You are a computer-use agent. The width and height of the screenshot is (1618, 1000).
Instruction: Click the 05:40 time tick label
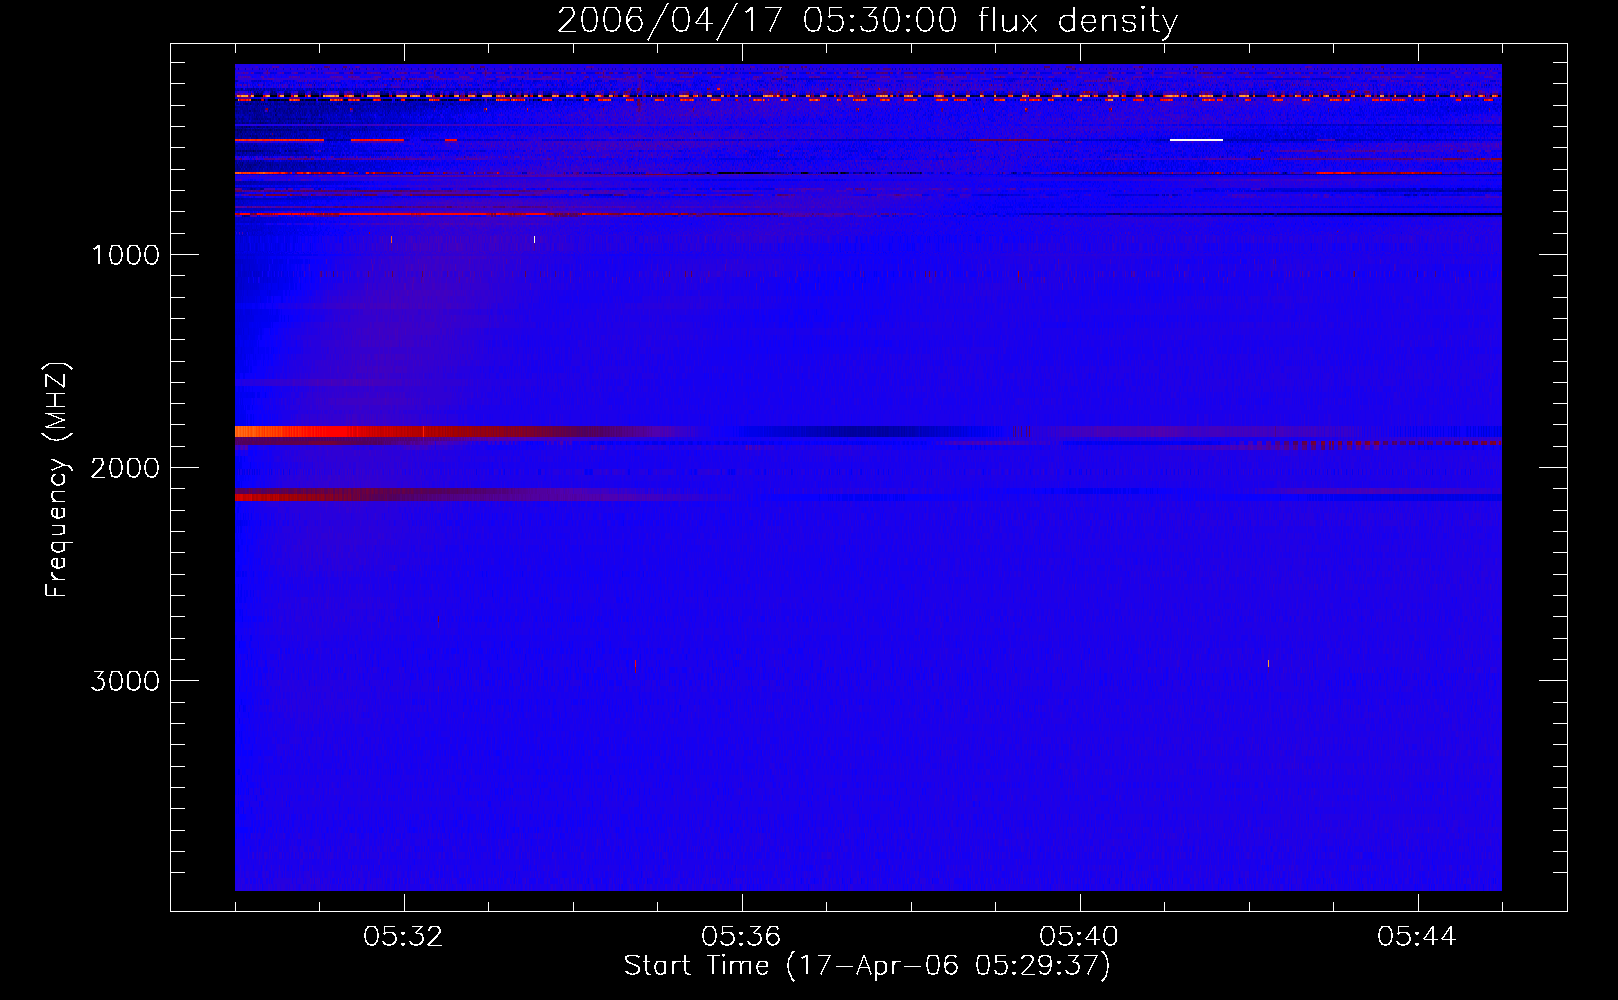(1079, 937)
